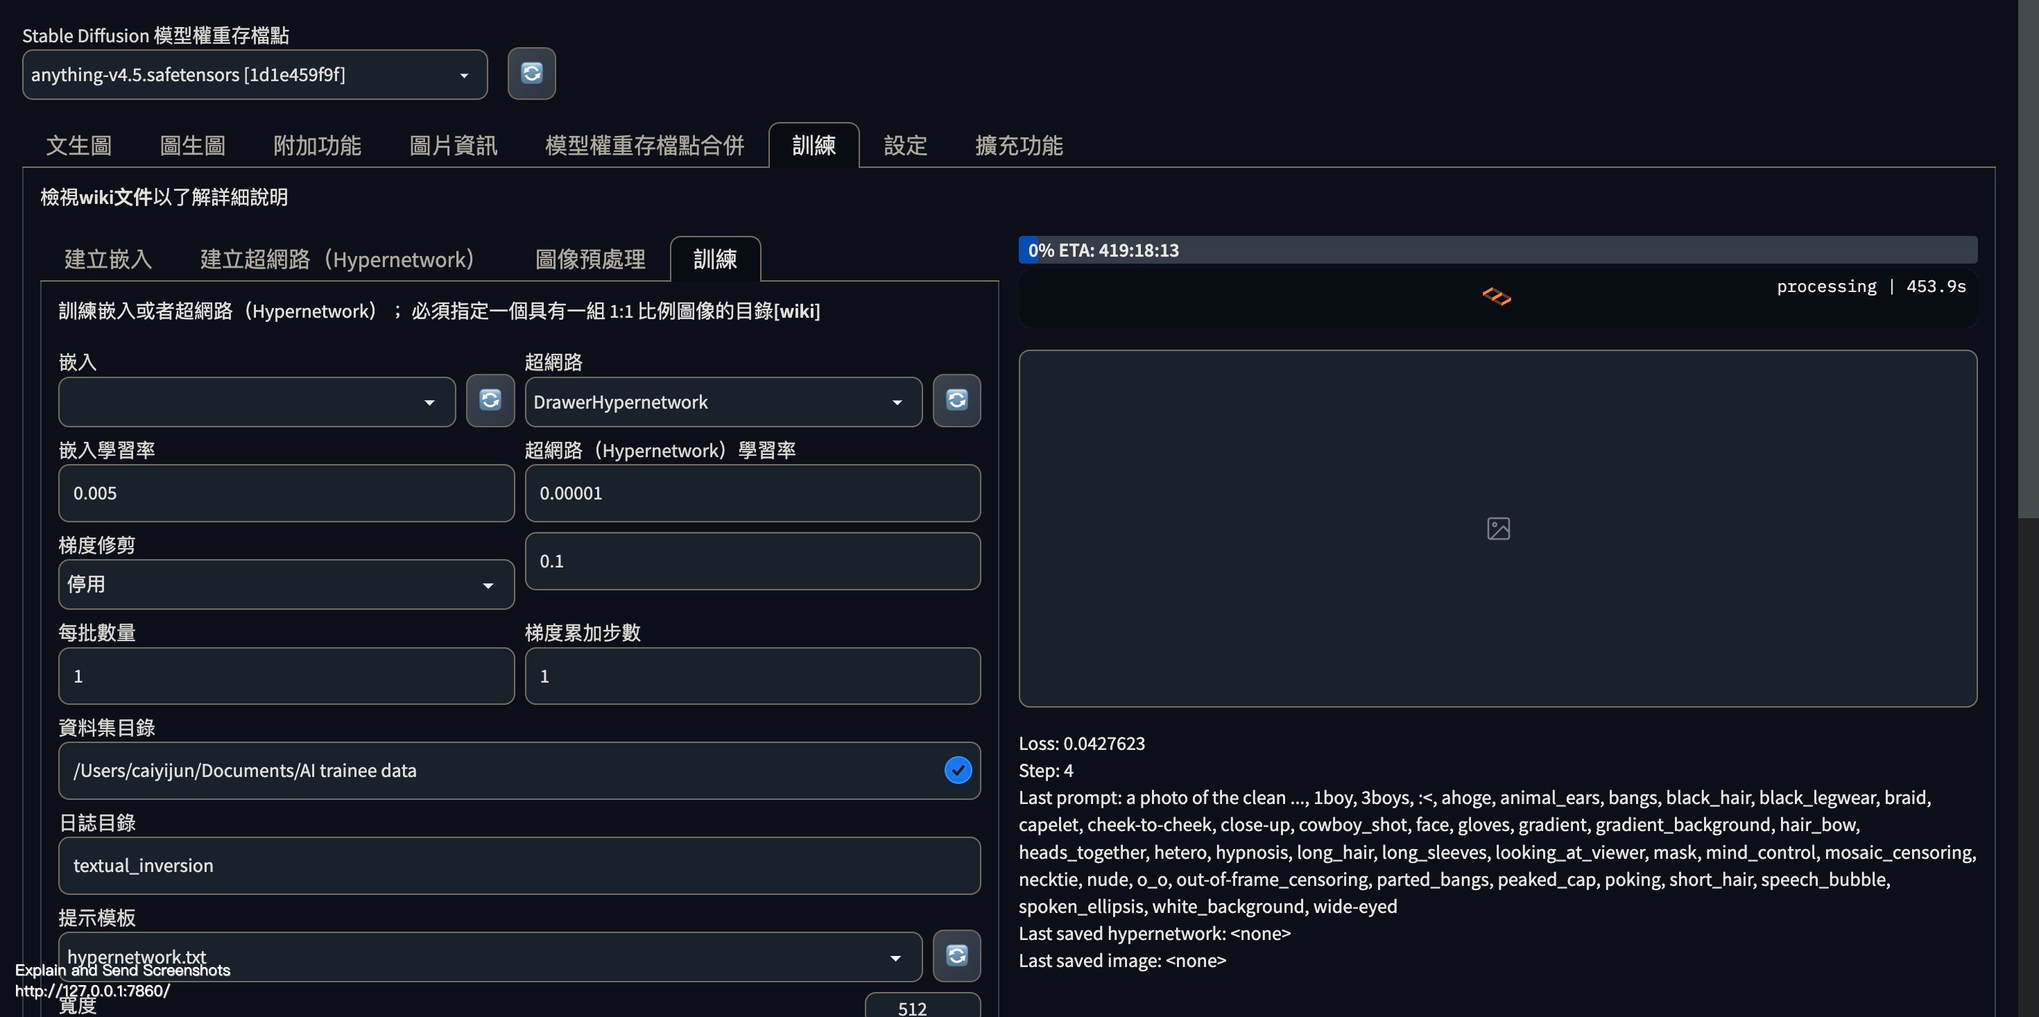The width and height of the screenshot is (2039, 1017).
Task: Click refresh icon beside the embedding dropdown
Action: (490, 401)
